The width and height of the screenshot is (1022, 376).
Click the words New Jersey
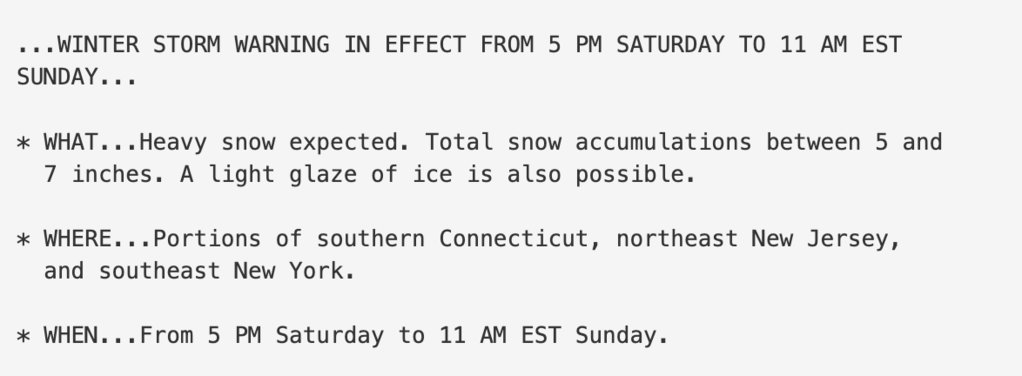tap(820, 240)
